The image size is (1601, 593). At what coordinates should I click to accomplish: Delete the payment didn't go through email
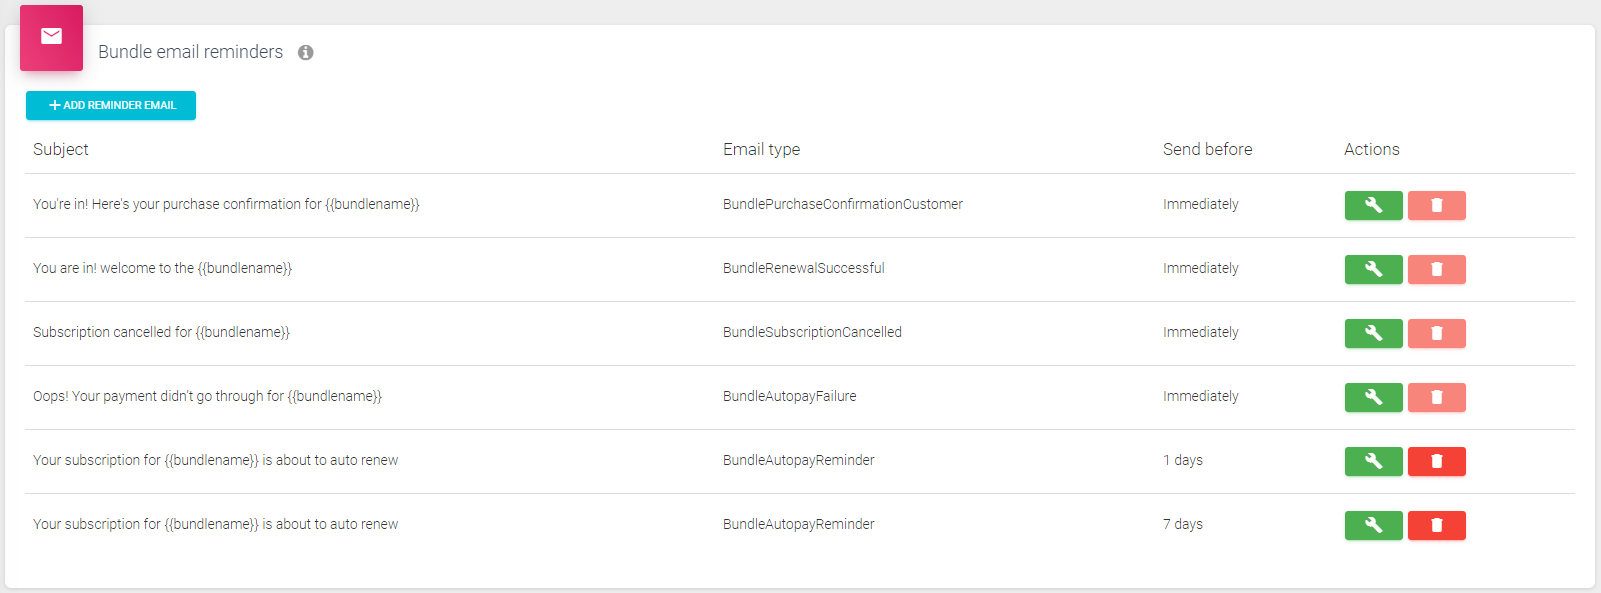[x=1436, y=397]
